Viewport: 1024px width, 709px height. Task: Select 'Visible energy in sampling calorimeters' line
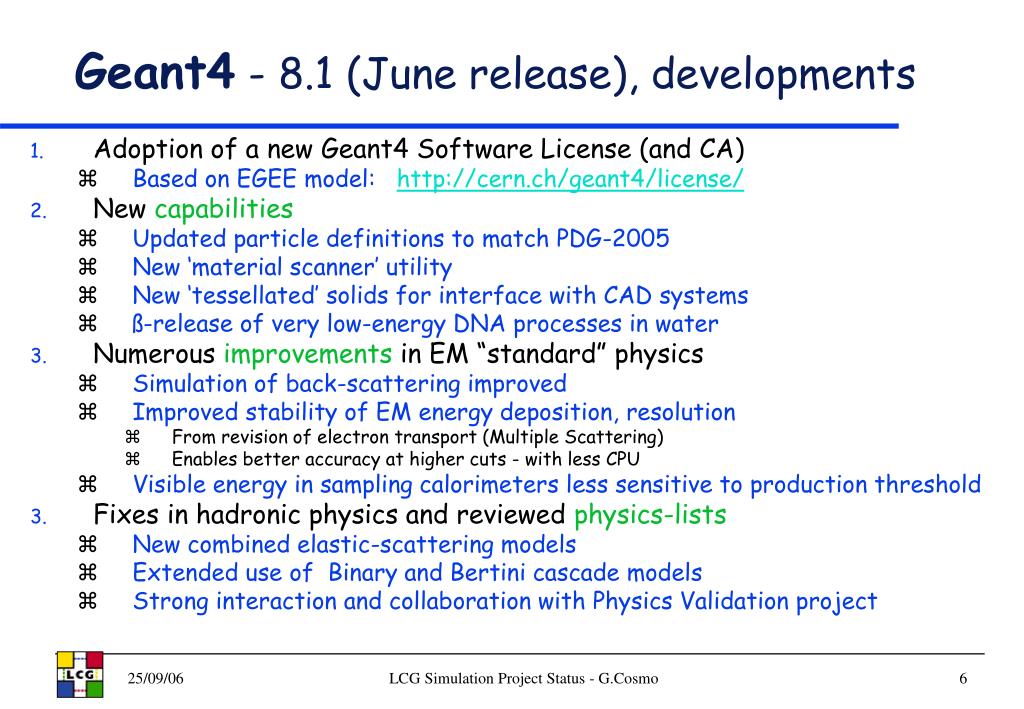click(x=556, y=484)
